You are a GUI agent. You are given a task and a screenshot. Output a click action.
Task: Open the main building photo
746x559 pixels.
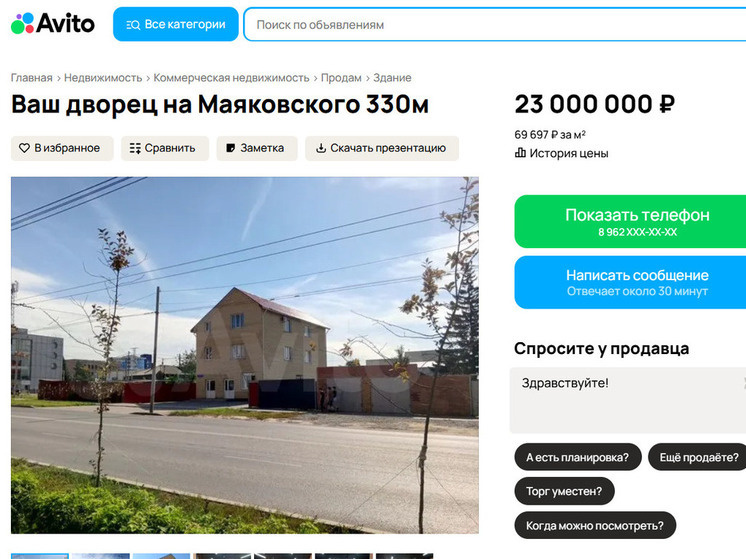point(245,355)
